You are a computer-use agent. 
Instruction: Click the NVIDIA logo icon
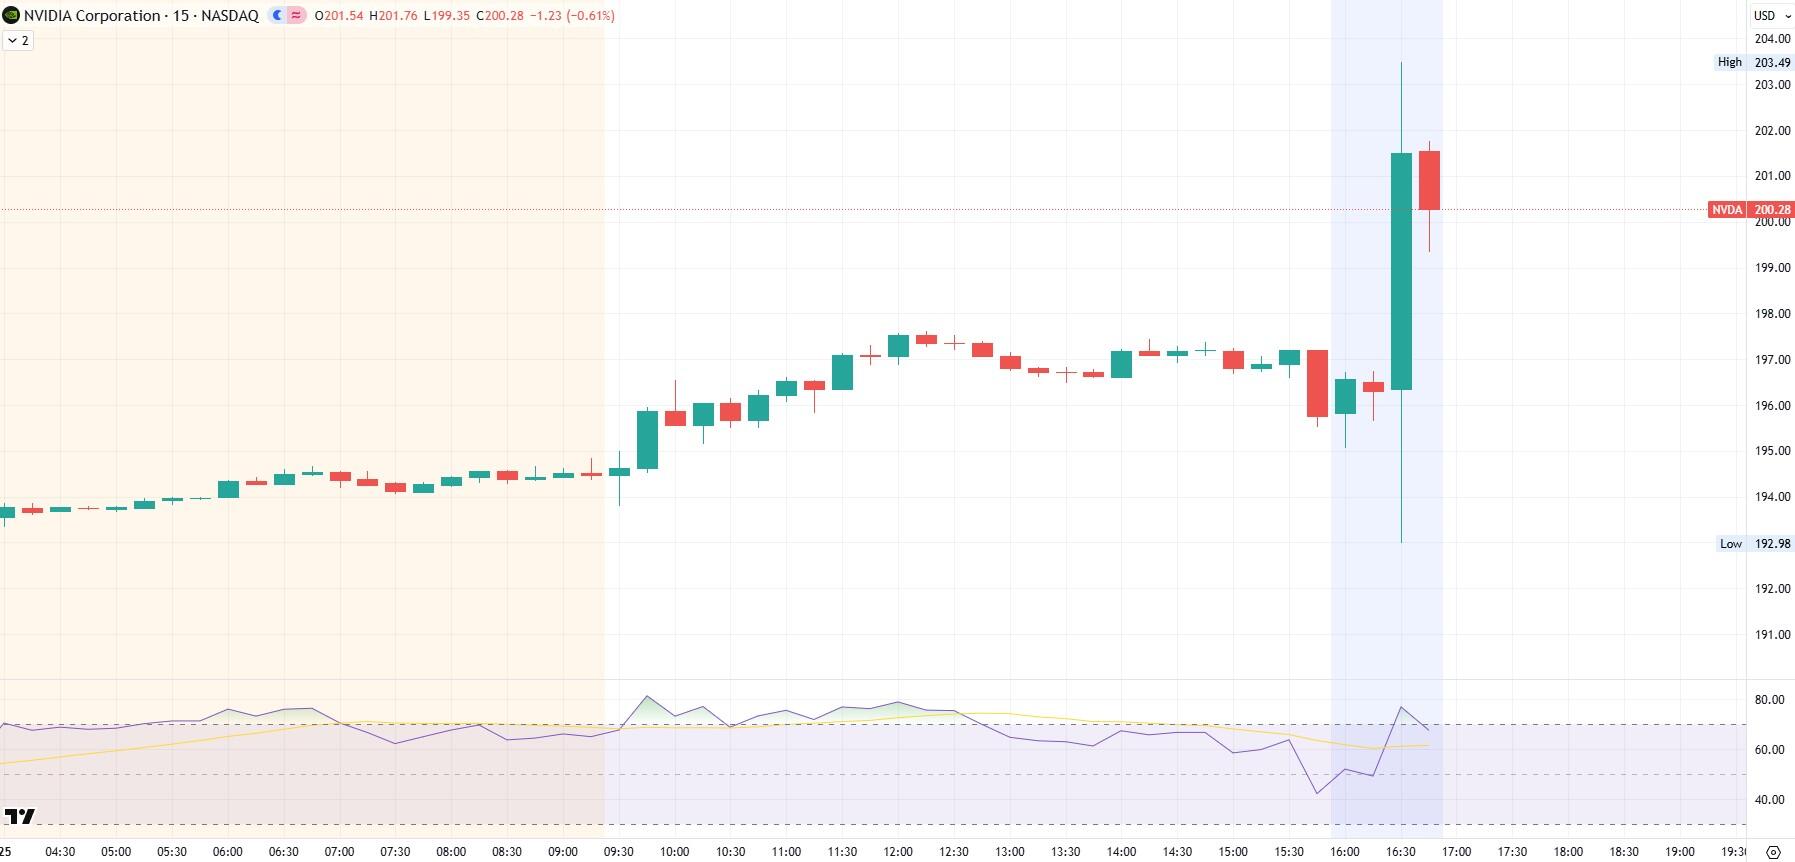pyautogui.click(x=11, y=15)
